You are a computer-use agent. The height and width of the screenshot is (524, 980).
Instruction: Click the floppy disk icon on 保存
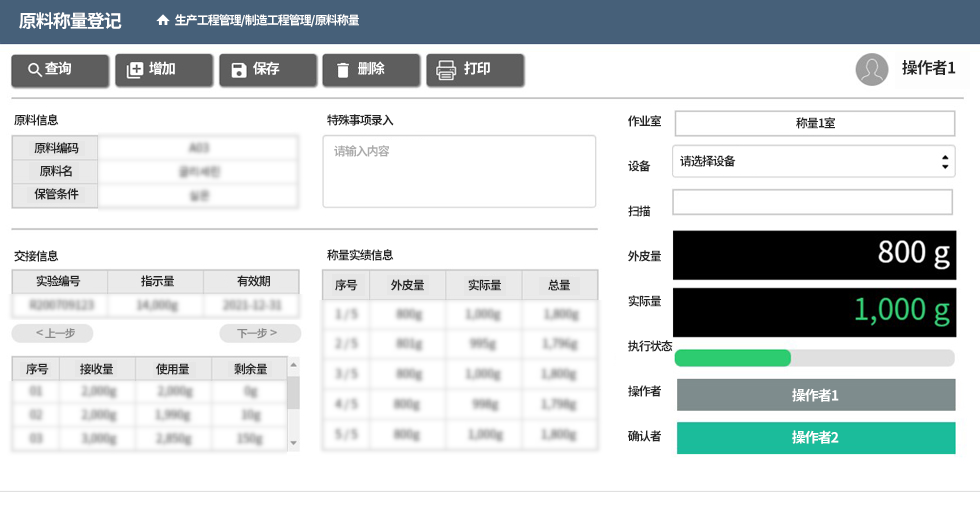click(x=239, y=70)
